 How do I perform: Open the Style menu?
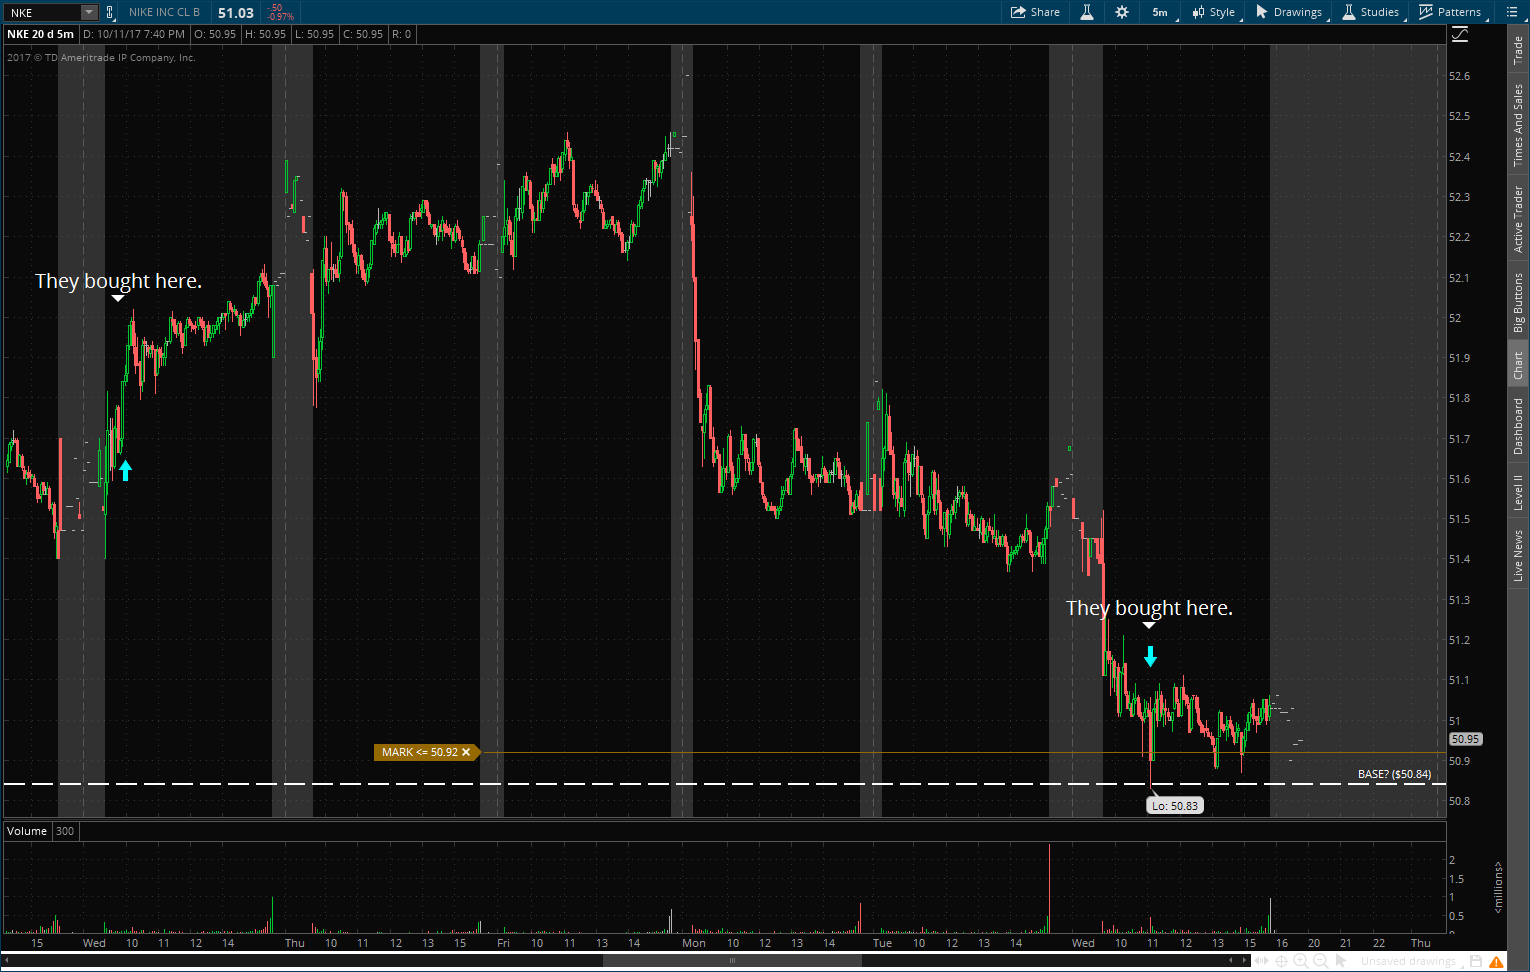click(1213, 12)
